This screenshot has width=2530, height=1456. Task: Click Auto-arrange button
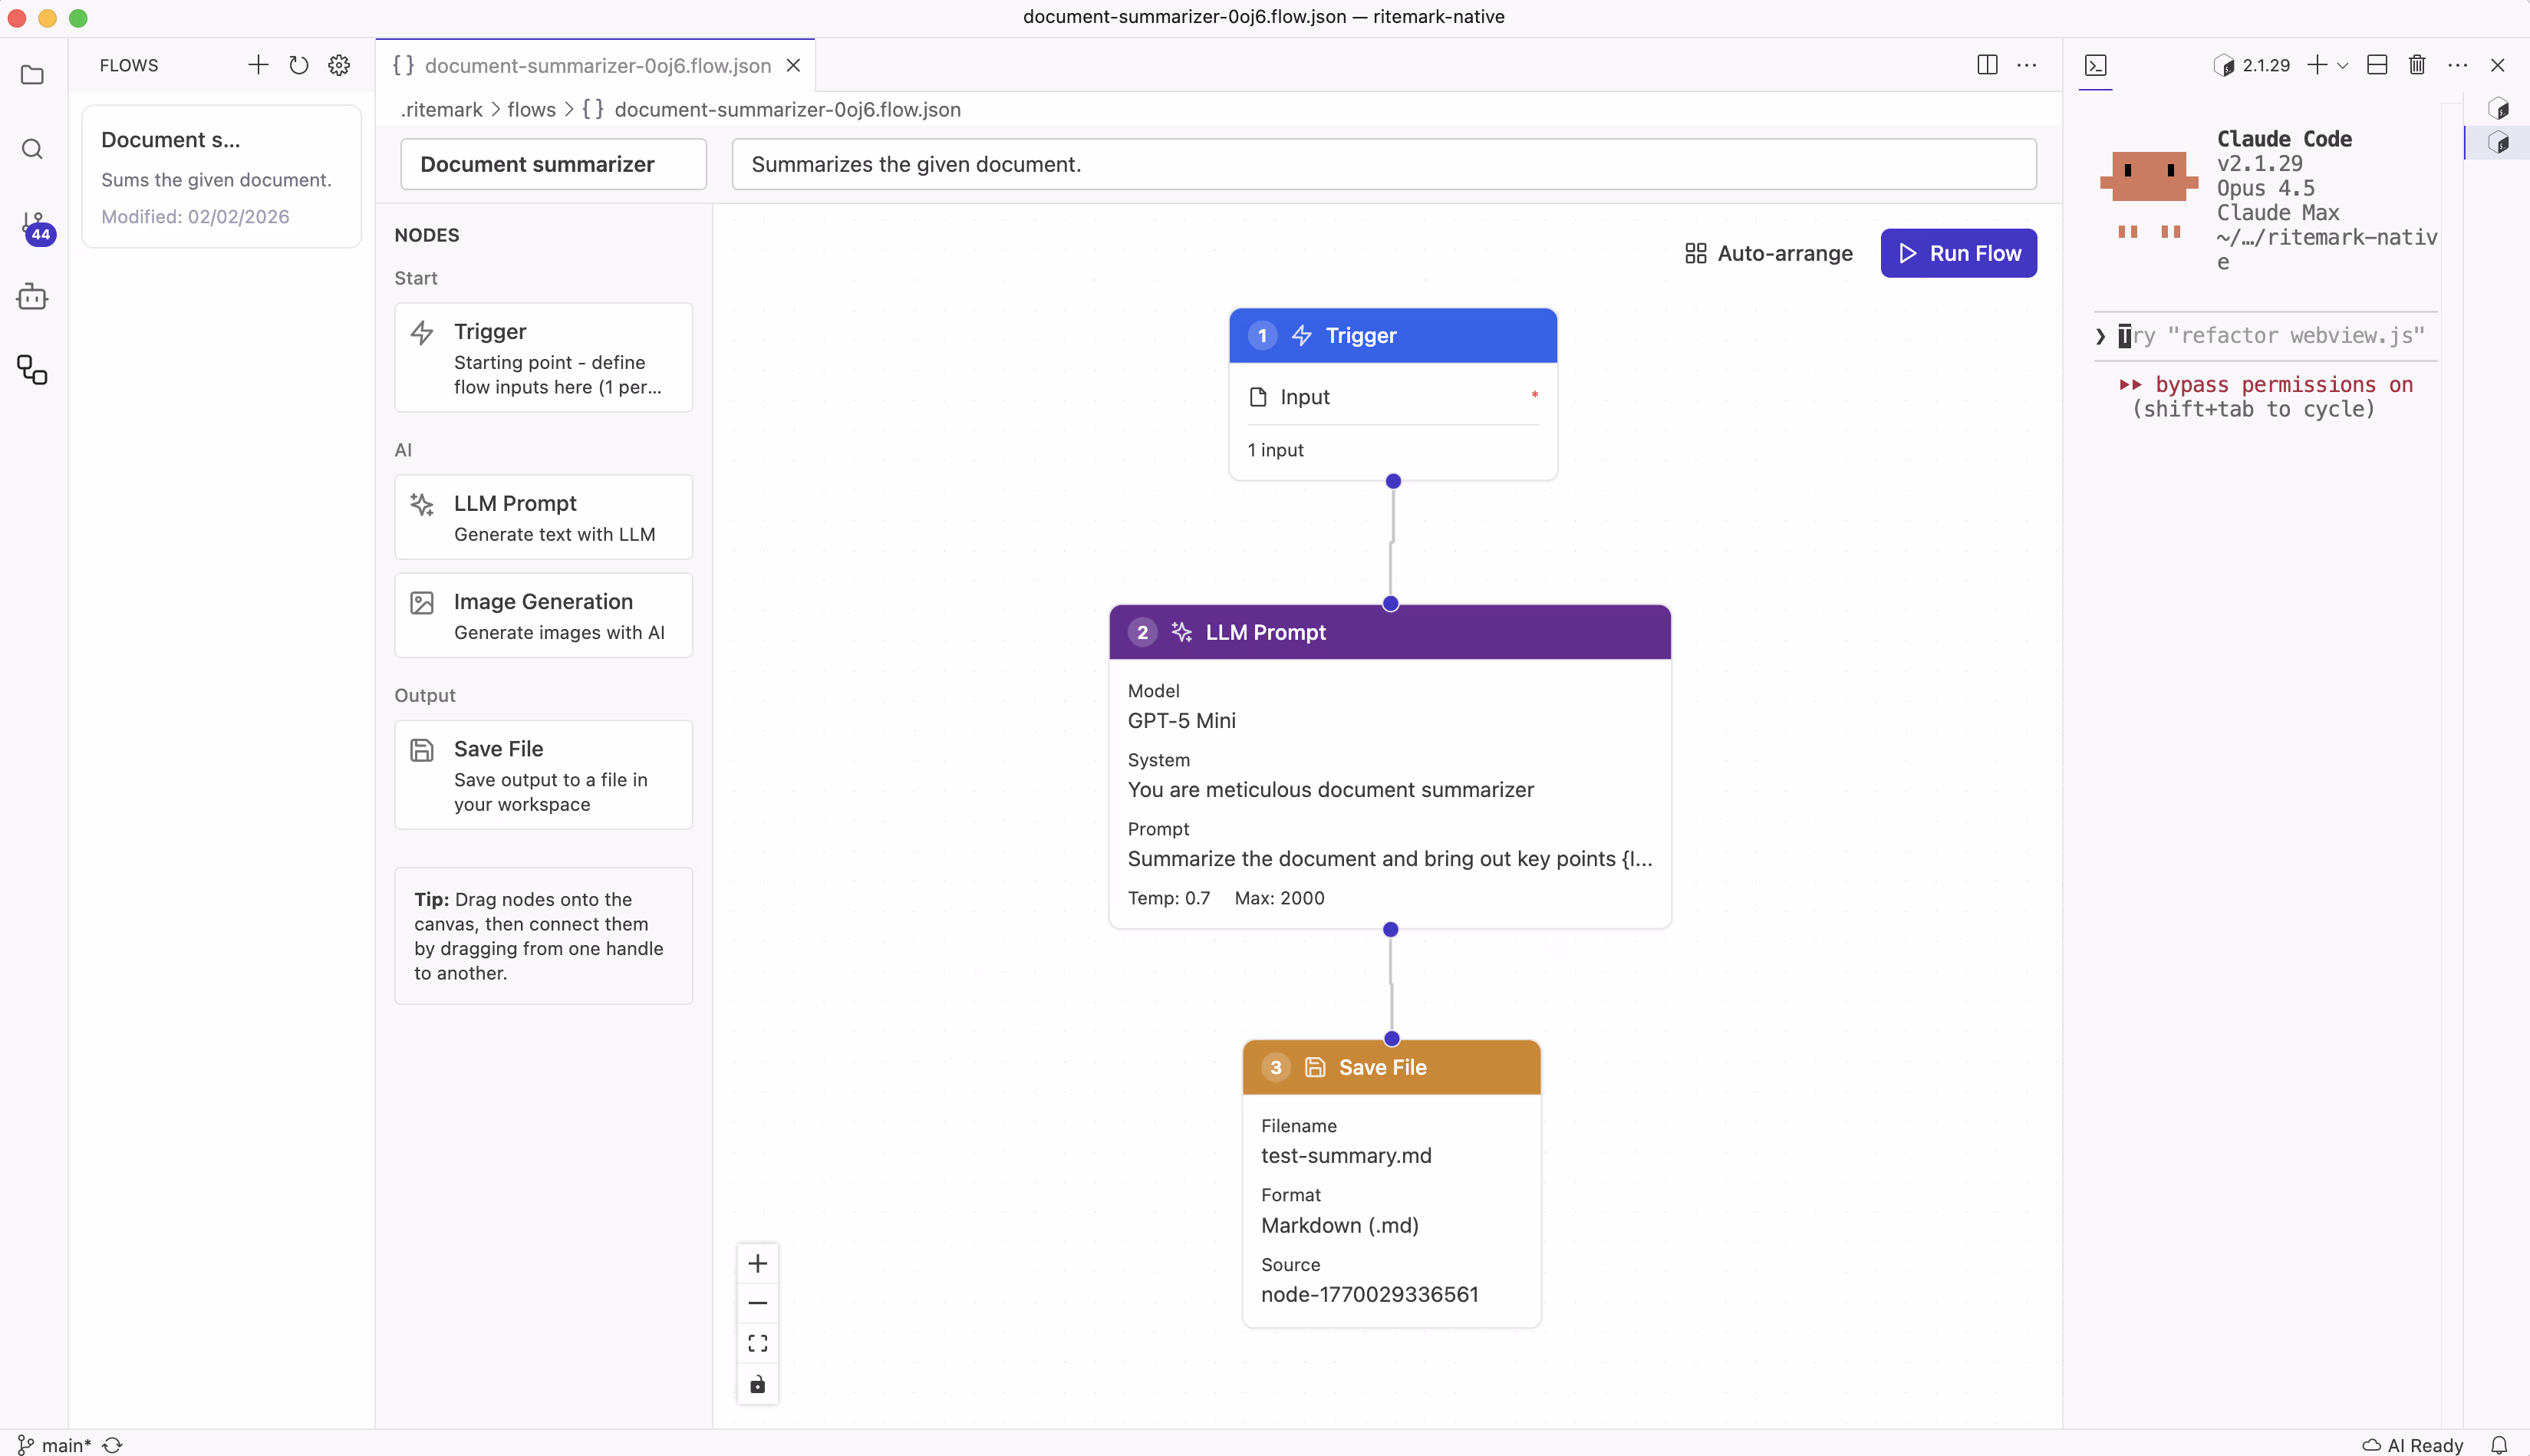point(1768,253)
